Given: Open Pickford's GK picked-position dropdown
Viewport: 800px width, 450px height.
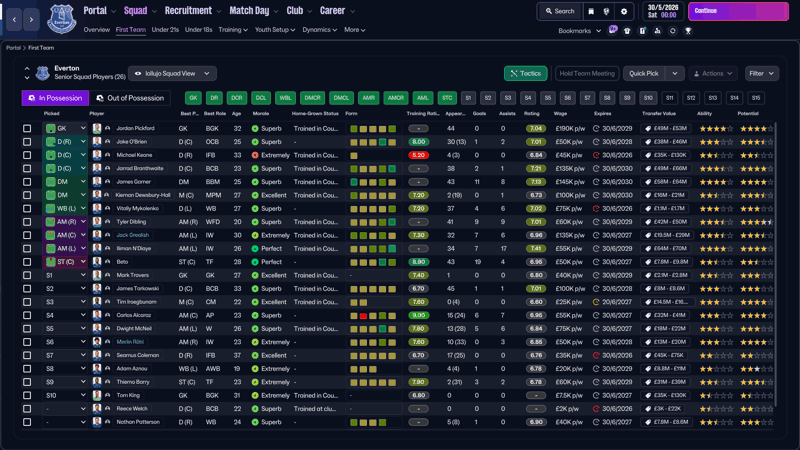Looking at the screenshot, I should (65, 129).
